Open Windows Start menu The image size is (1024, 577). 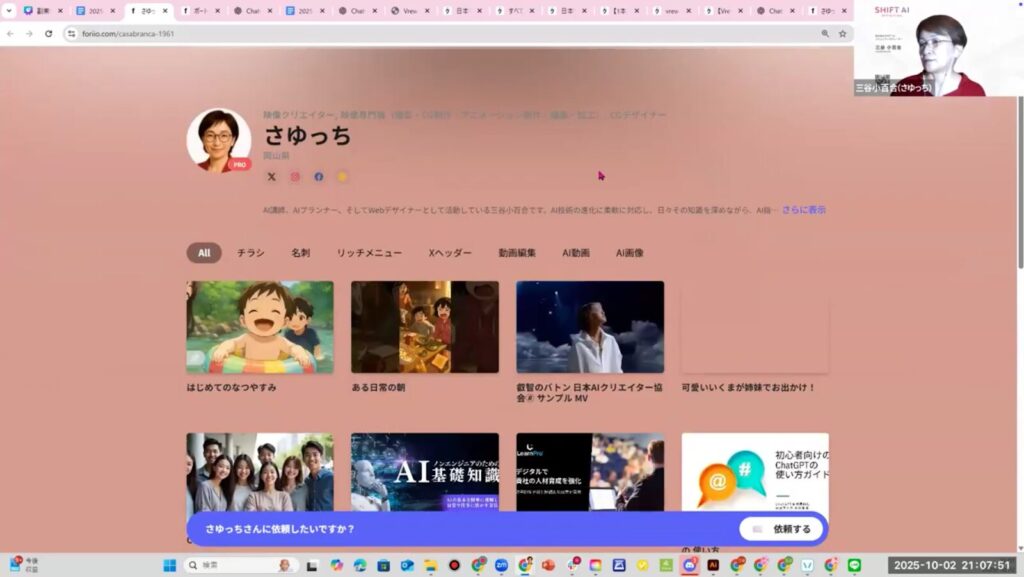point(170,565)
